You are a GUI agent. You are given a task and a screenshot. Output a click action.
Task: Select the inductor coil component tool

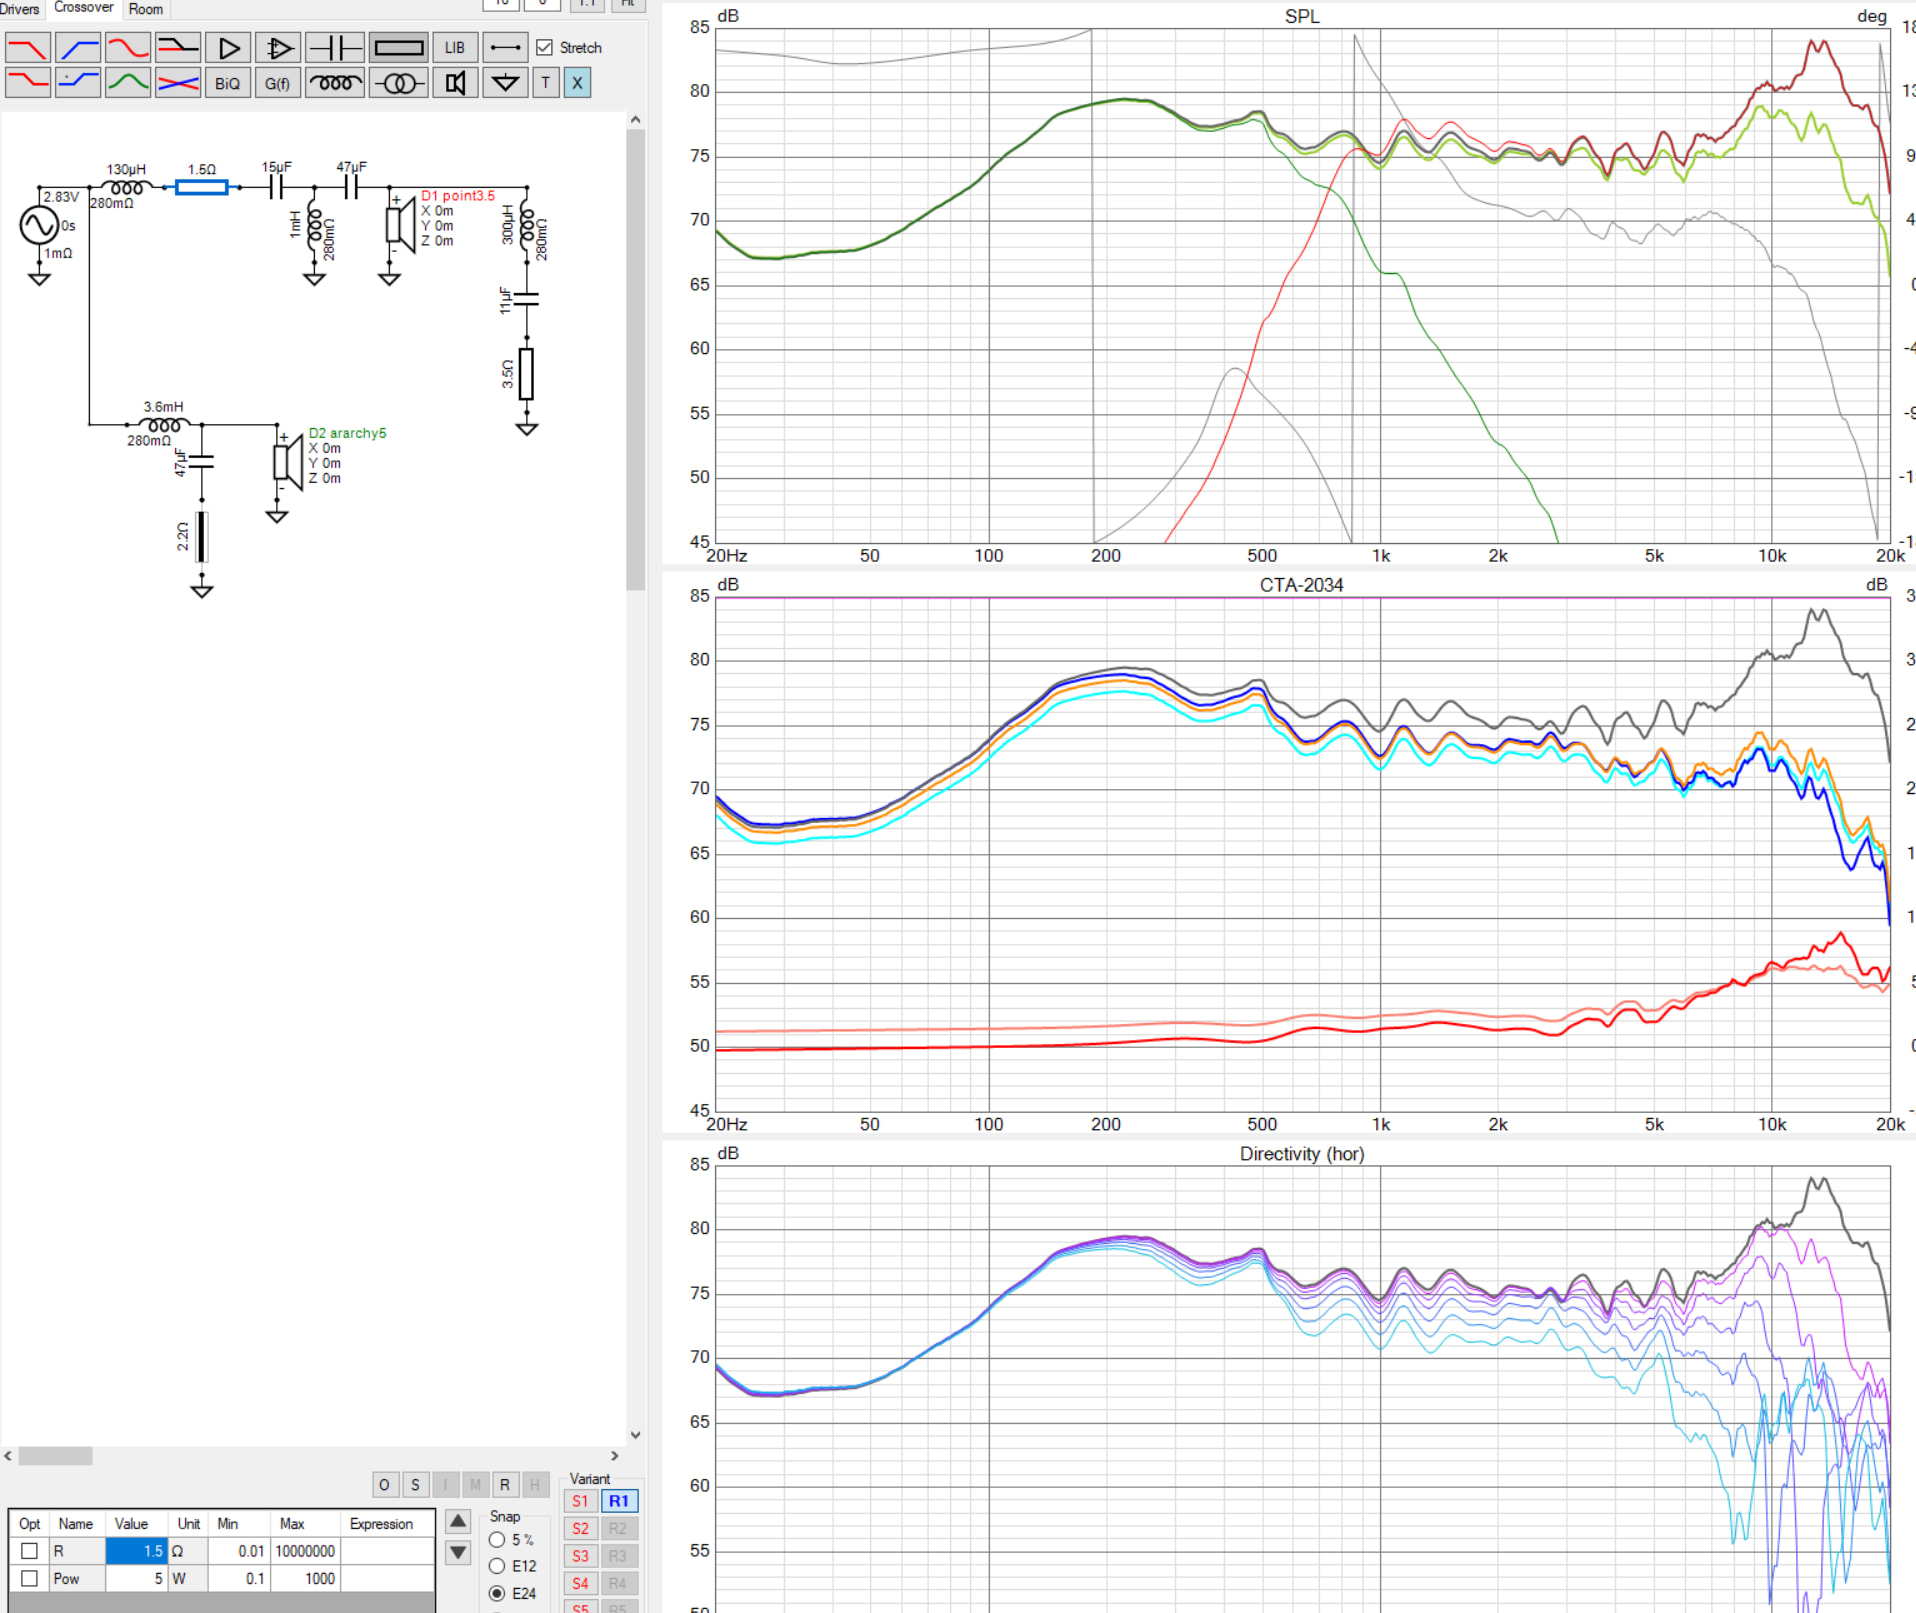click(x=334, y=83)
